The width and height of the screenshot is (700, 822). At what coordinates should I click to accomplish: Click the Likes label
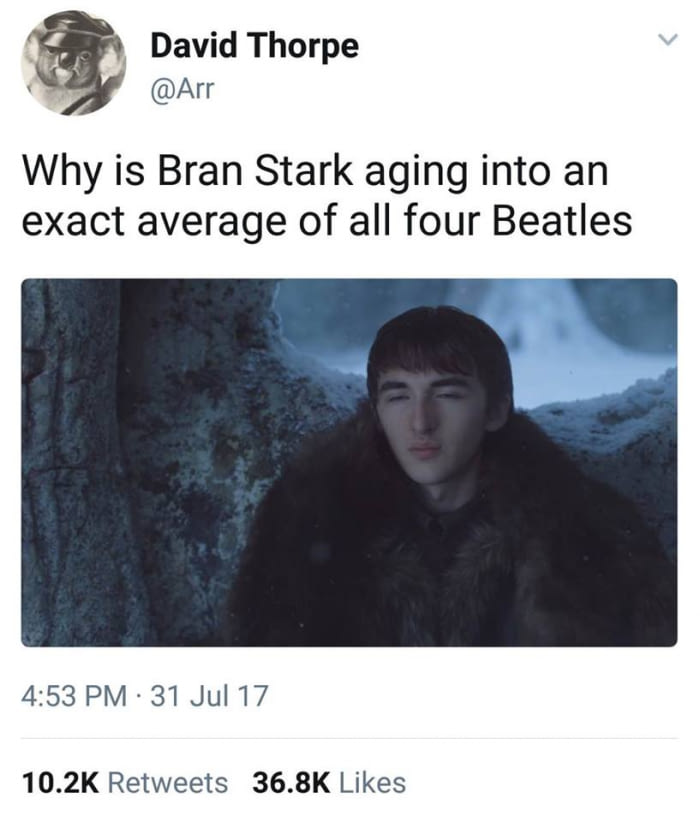[373, 783]
